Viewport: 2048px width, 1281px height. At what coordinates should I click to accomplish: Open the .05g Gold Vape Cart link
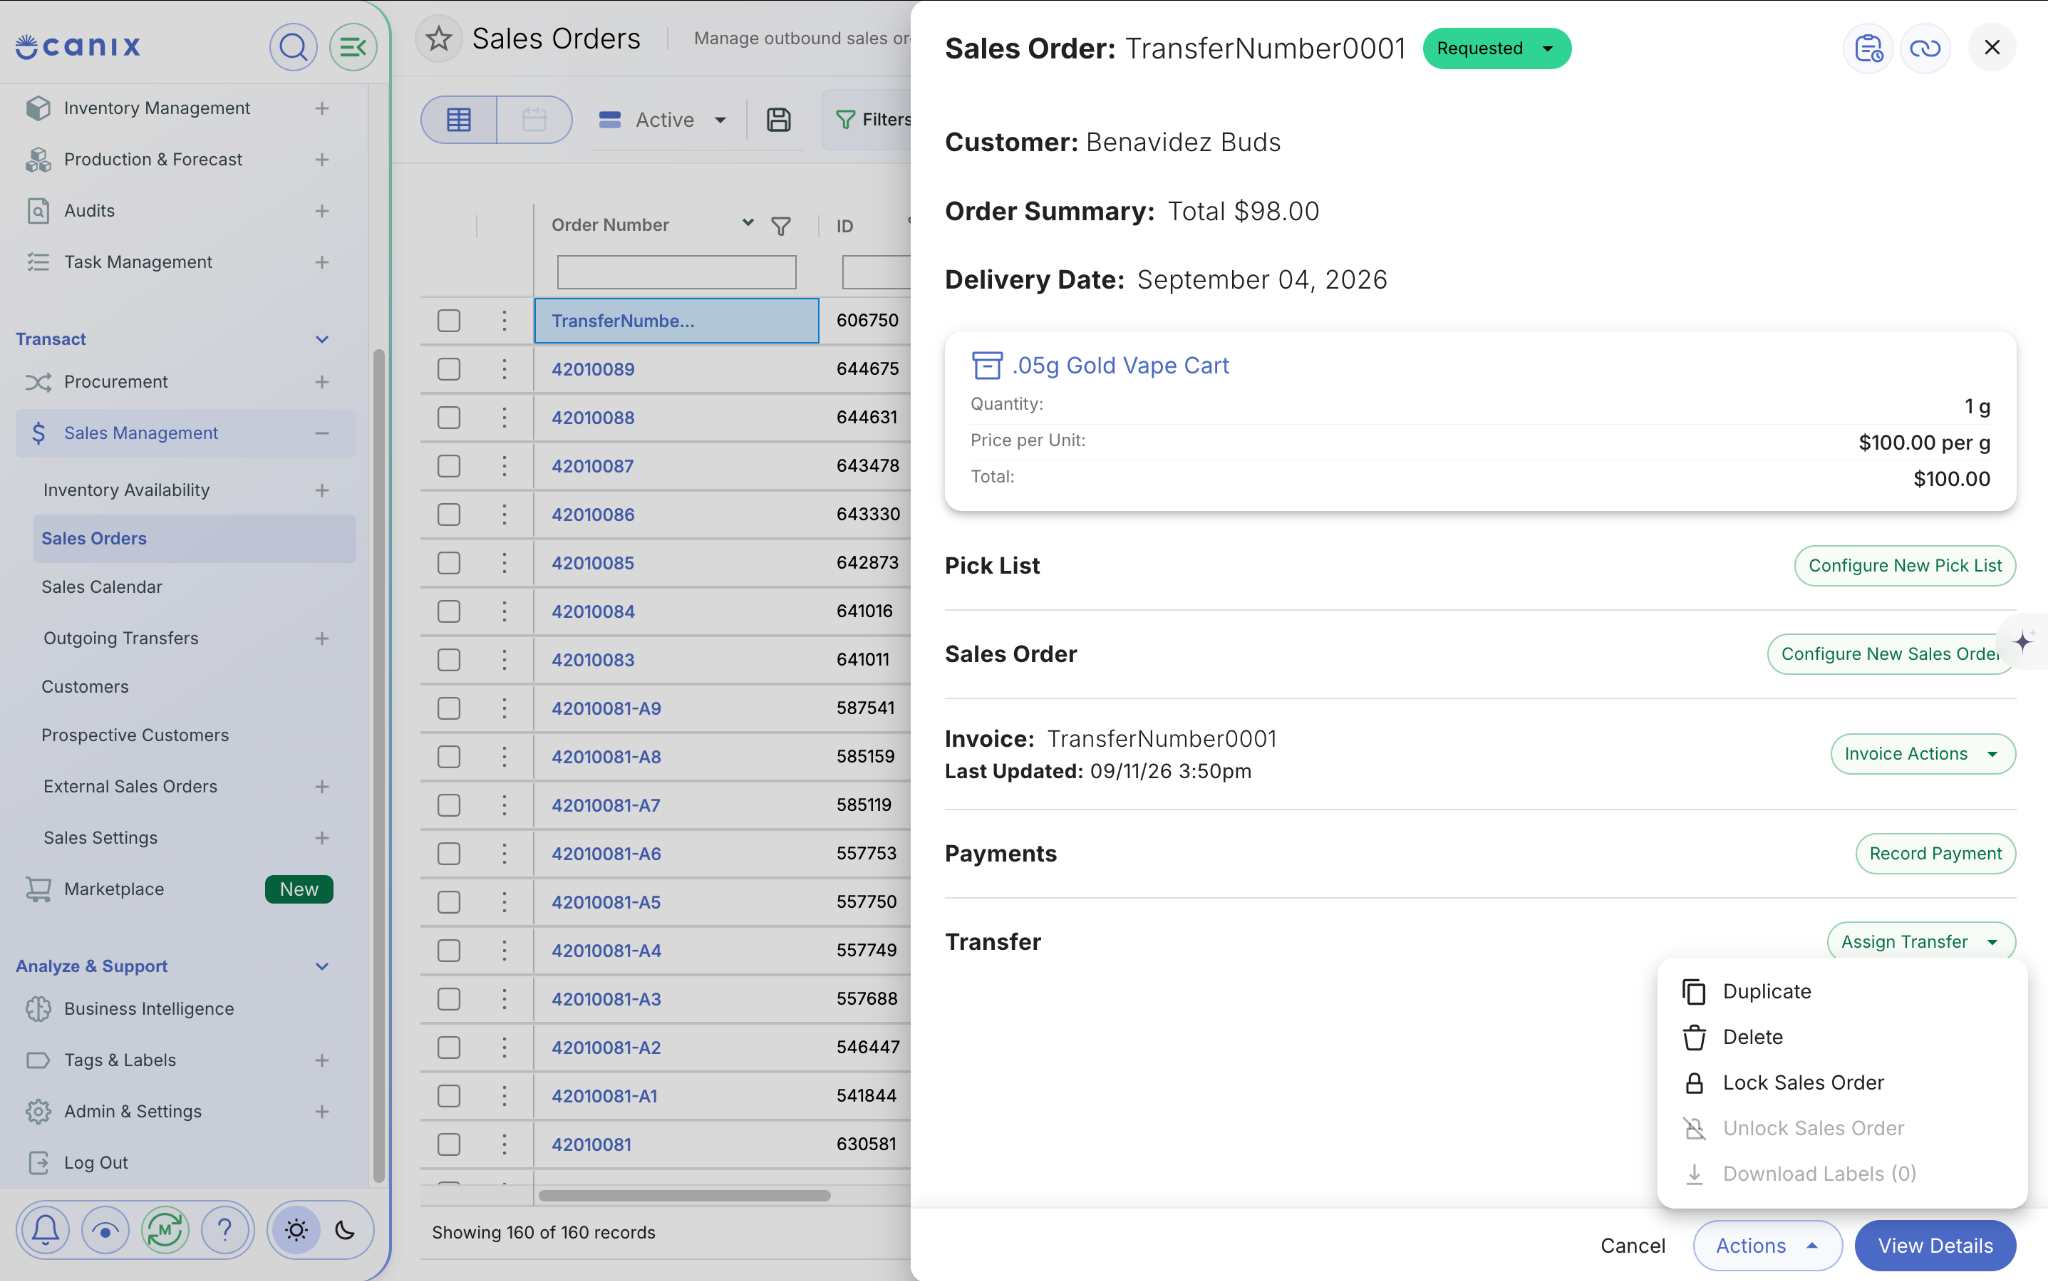(1120, 366)
